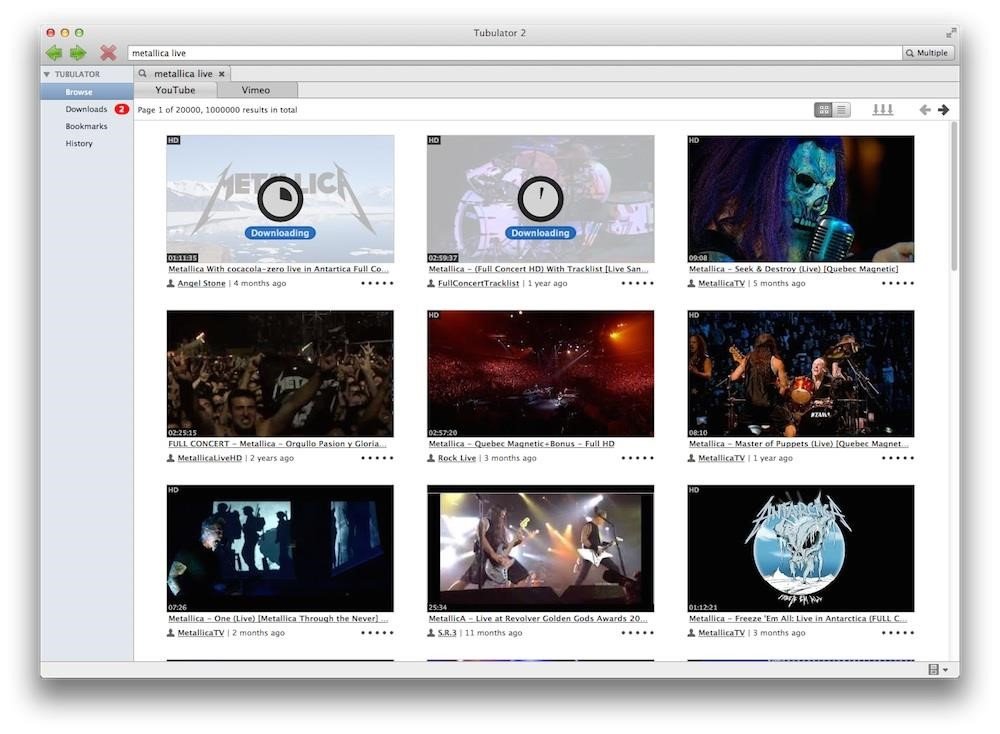This screenshot has height=734, width=1000.
Task: Open MetallicaTV link under One (Live)
Action: click(201, 633)
